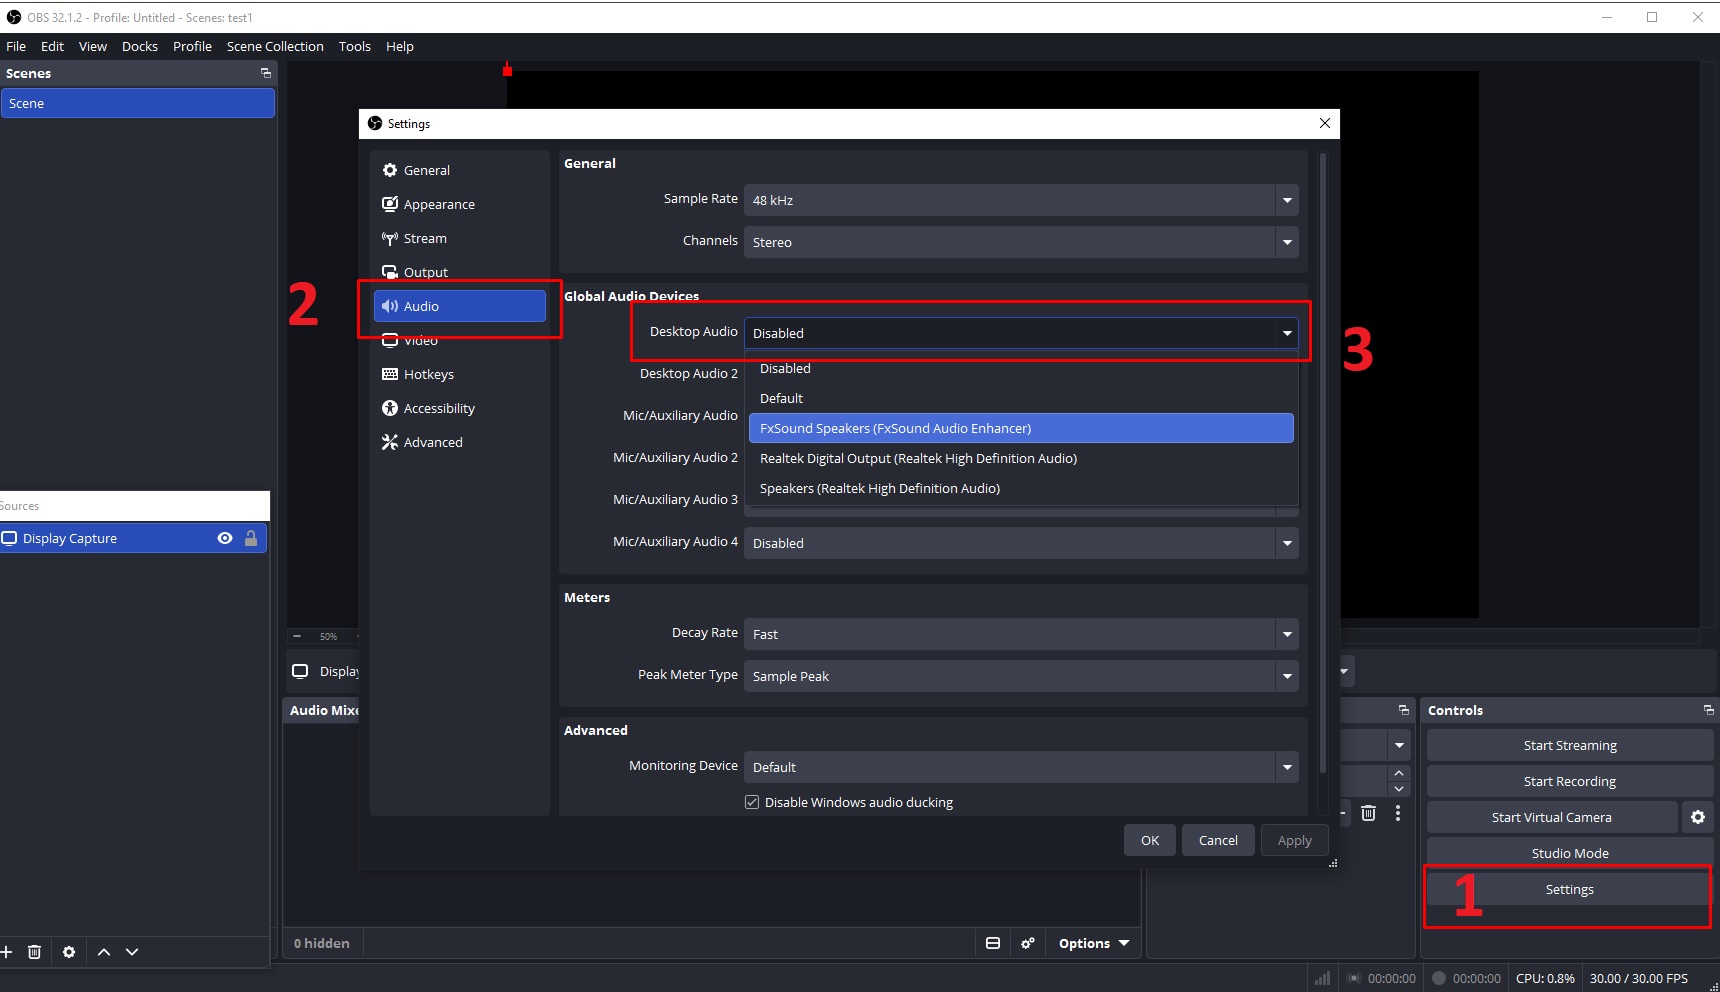Click the Settings dialog vertical scrollbar
The height and width of the screenshot is (992, 1720).
pyautogui.click(x=1323, y=463)
